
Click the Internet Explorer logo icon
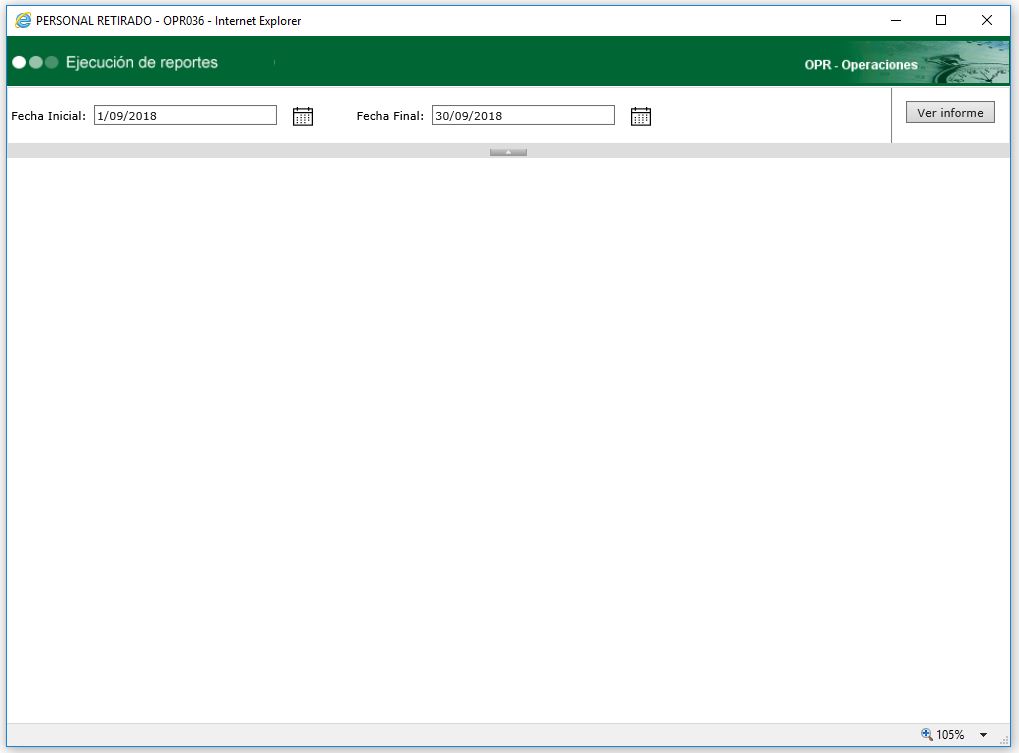[23, 20]
